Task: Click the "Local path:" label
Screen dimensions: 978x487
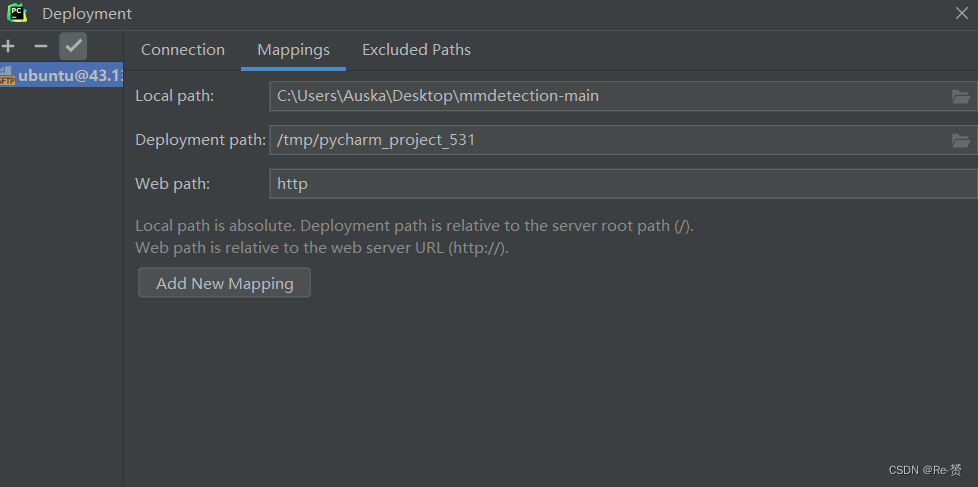Action: pos(175,96)
